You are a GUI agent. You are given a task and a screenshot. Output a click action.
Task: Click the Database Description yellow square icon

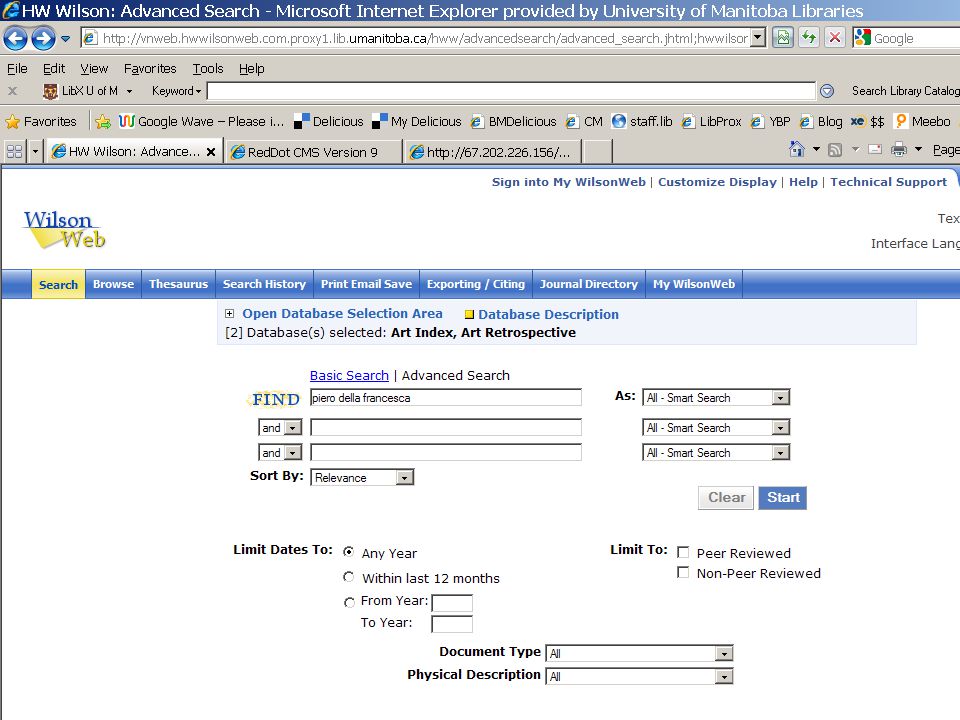[x=469, y=315]
